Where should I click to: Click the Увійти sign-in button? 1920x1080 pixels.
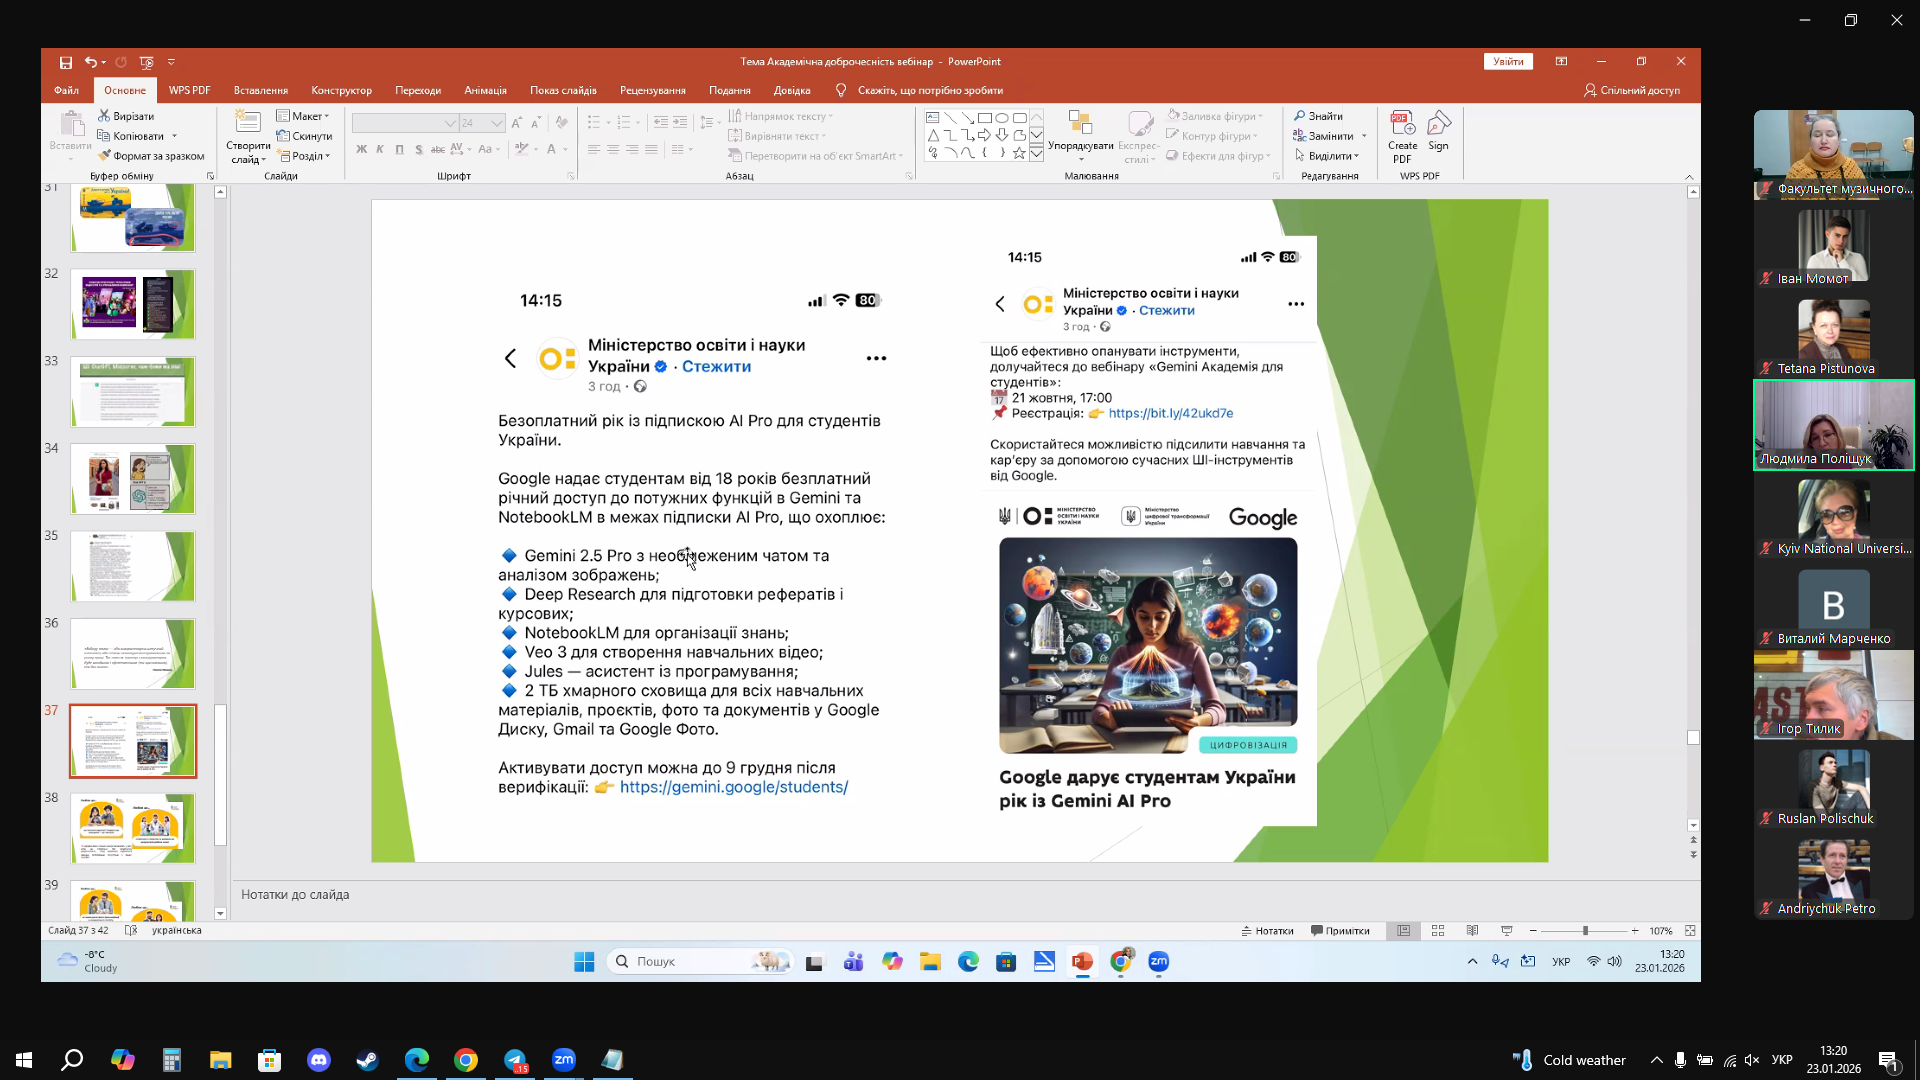[x=1508, y=62]
